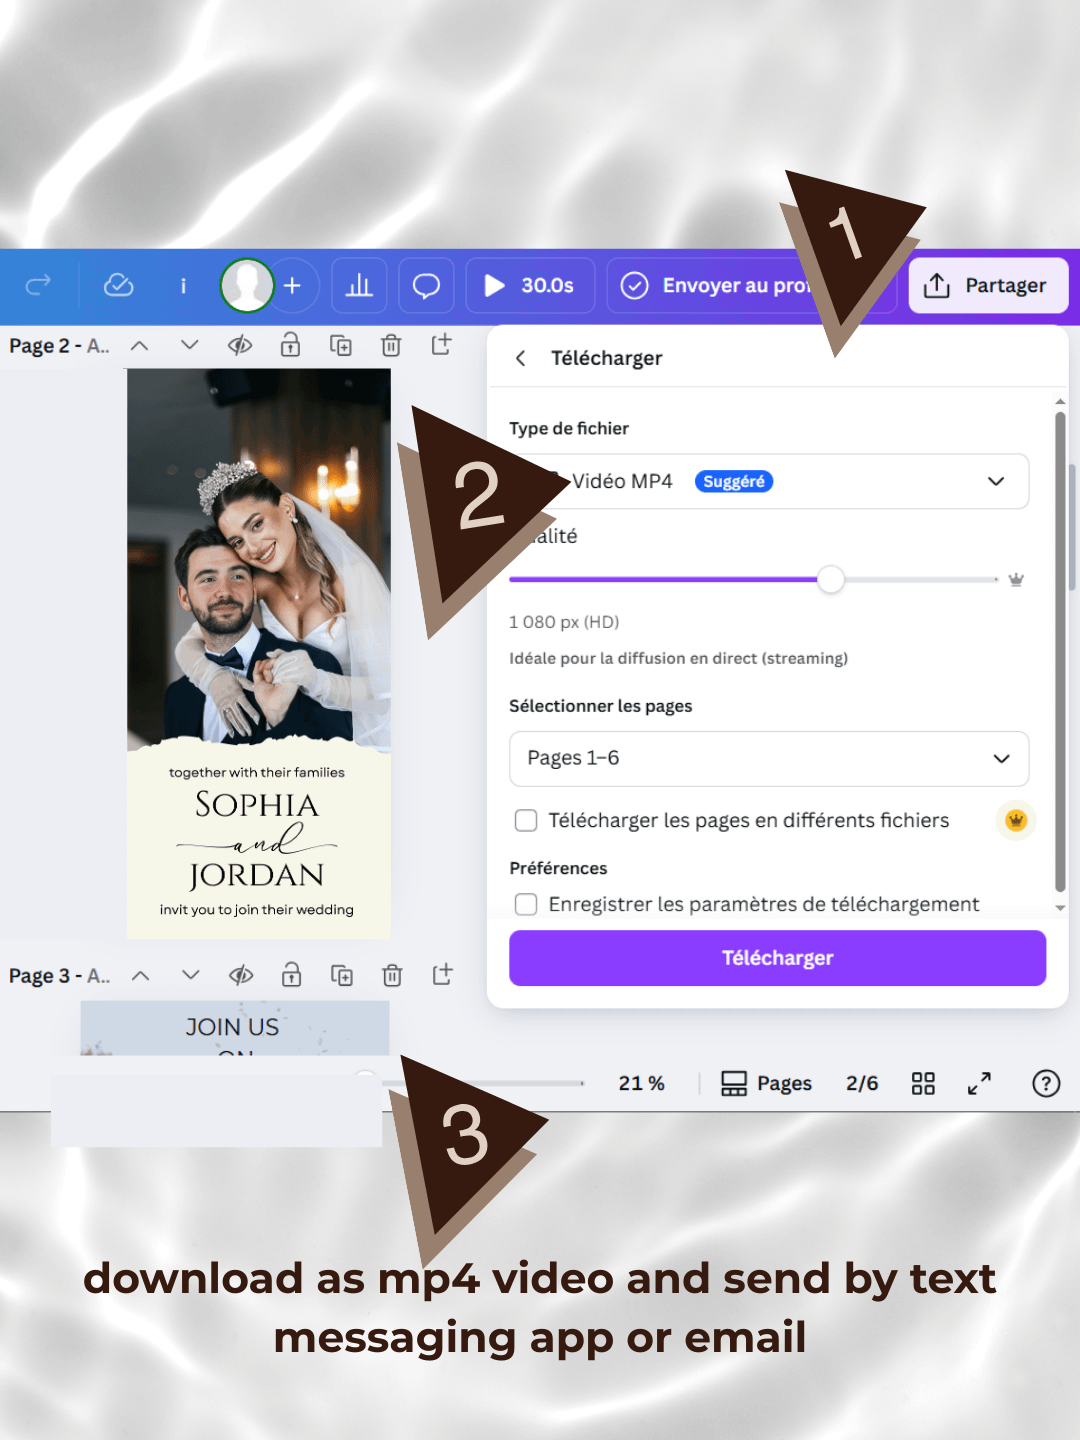The image size is (1080, 1440).
Task: Open the Vidéo MP4 file type dropdown
Action: click(x=995, y=481)
